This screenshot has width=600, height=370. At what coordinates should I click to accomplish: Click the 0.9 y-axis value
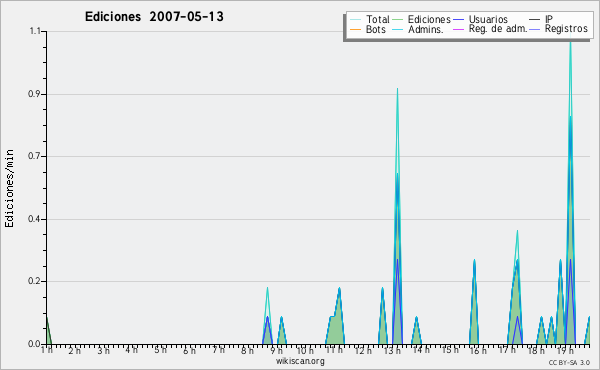pos(34,94)
